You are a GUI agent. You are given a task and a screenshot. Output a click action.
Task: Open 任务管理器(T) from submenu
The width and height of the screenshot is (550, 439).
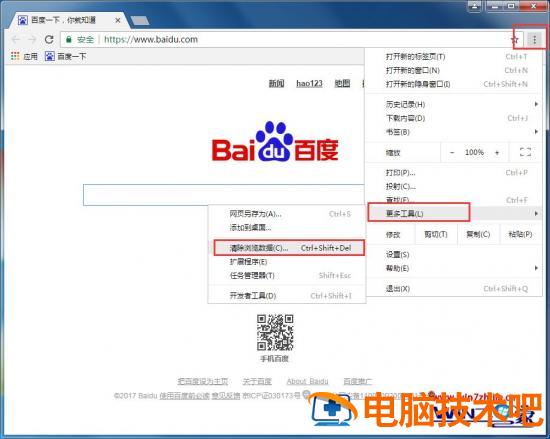pos(287,275)
